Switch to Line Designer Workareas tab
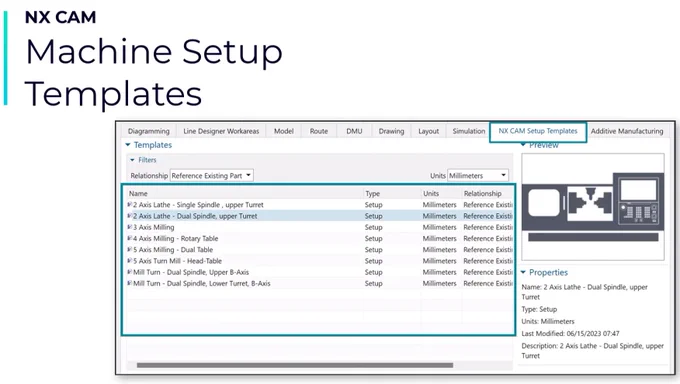 (x=221, y=131)
